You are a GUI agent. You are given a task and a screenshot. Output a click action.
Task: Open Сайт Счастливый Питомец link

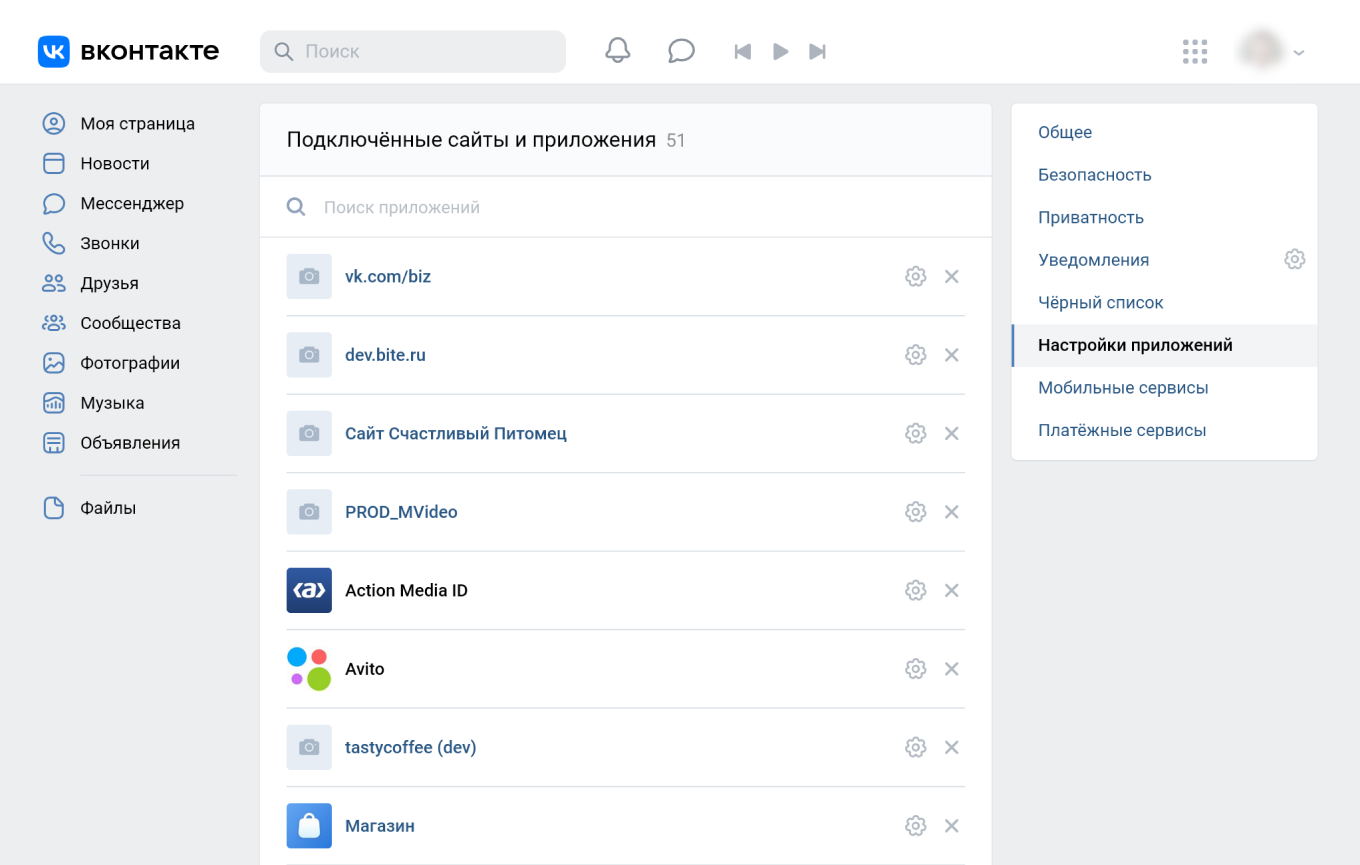tap(456, 434)
